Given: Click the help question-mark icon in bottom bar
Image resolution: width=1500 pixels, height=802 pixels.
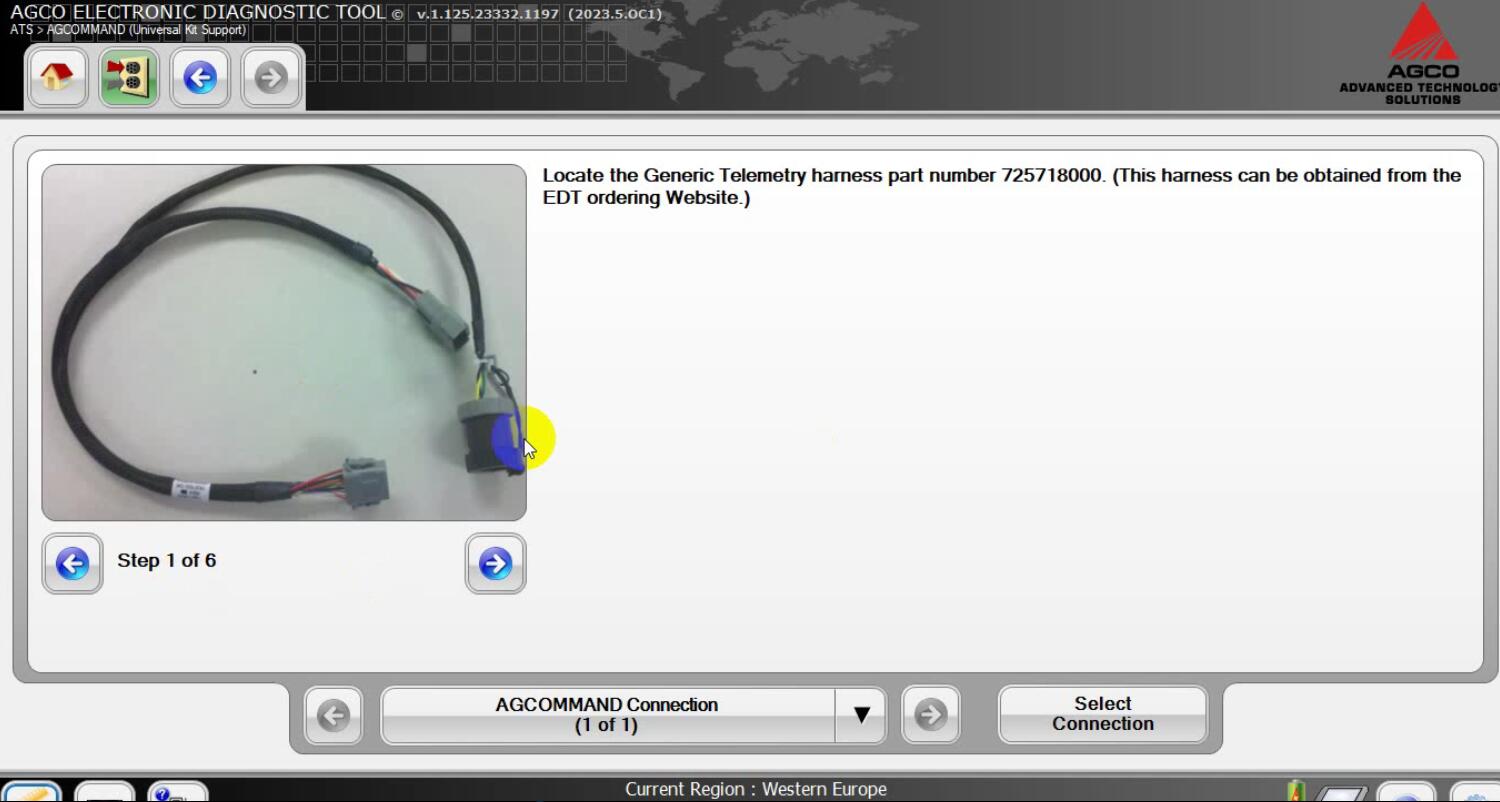Looking at the screenshot, I should click(177, 792).
